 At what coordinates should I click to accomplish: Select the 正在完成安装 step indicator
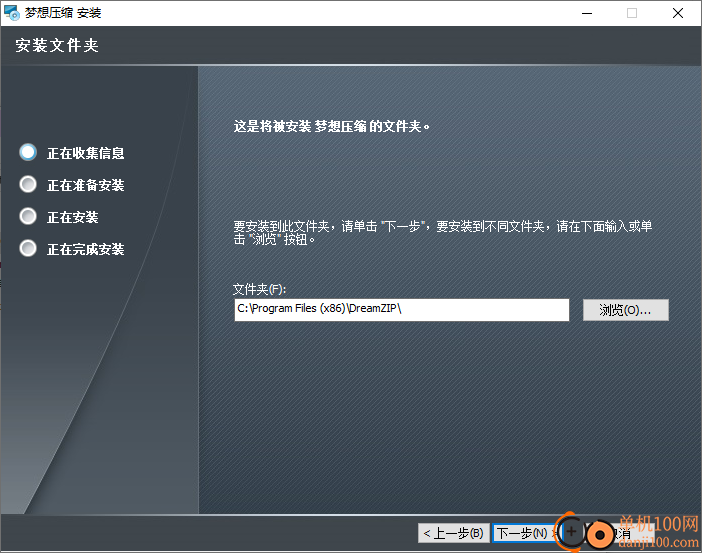[28, 249]
